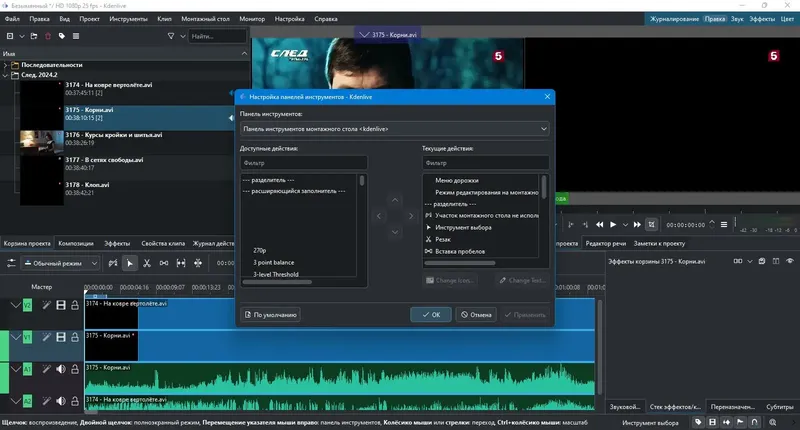Open the Монтажный стол menu
This screenshot has width=800, height=430.
(205, 19)
